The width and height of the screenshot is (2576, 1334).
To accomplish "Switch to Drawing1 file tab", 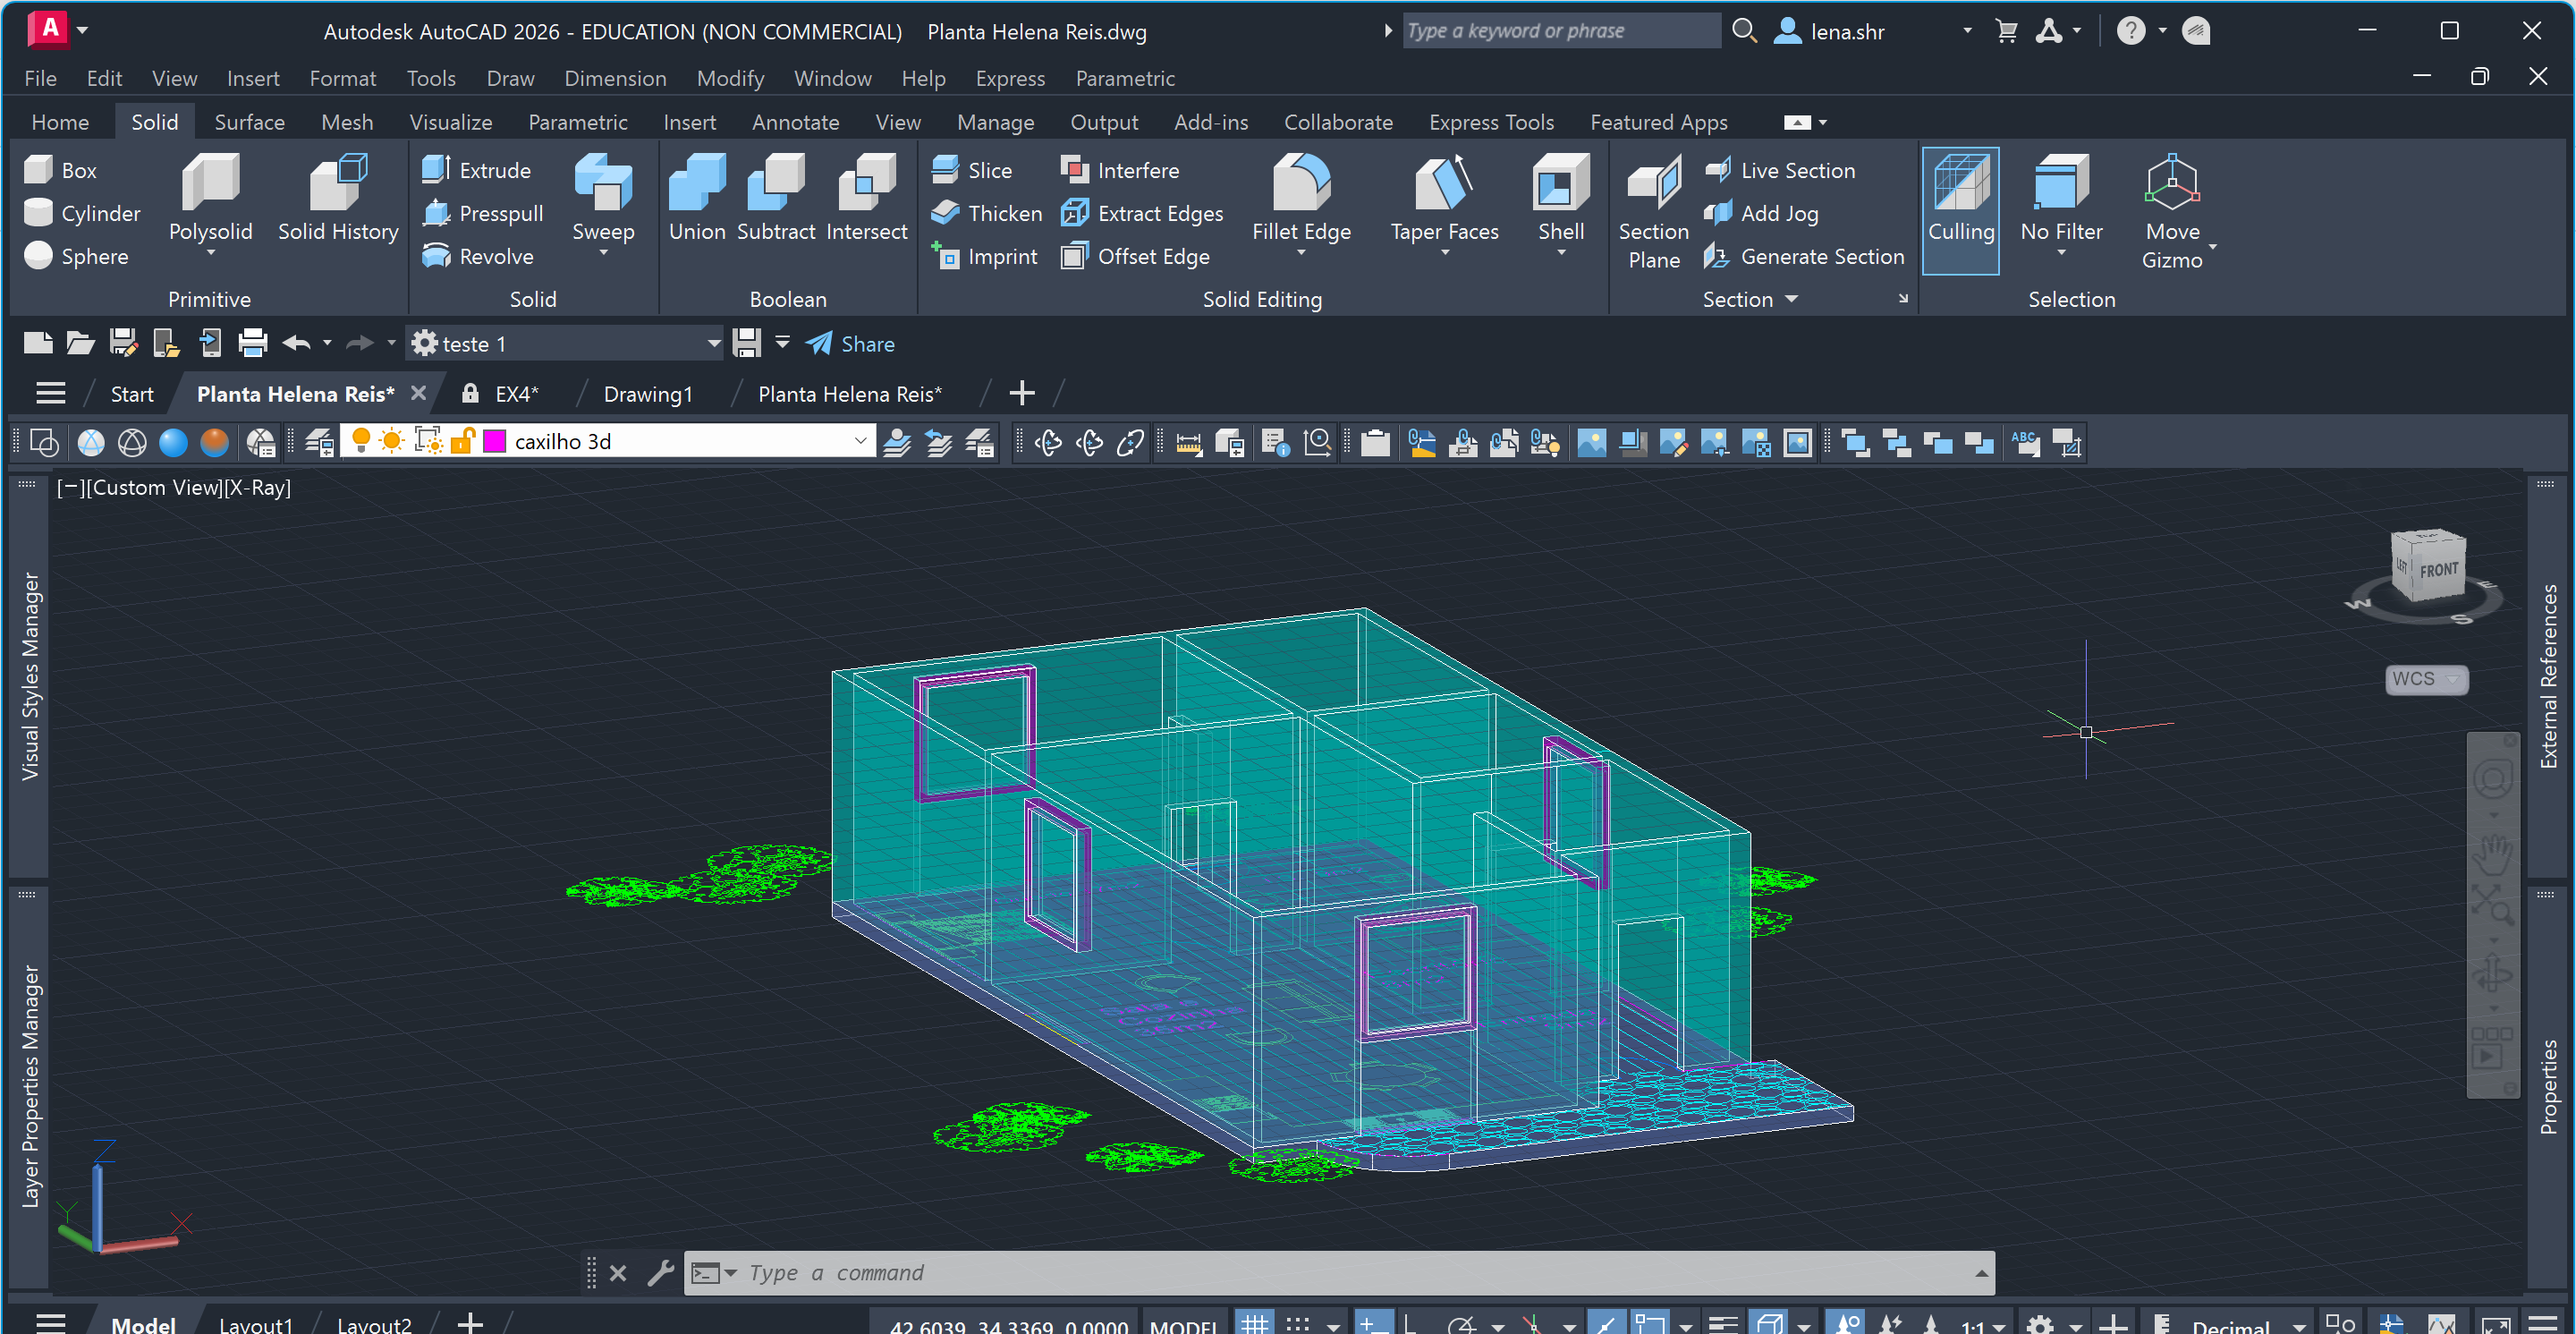I will point(648,394).
